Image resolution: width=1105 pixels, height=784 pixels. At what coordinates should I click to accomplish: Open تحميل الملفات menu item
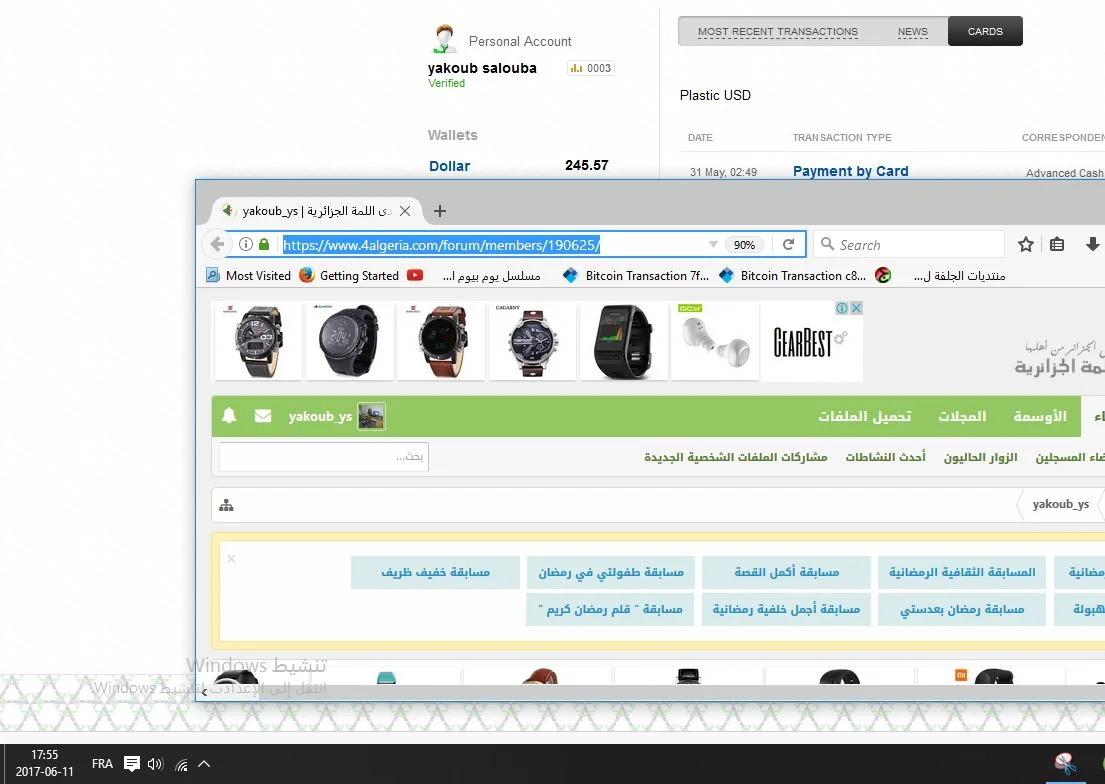click(x=865, y=416)
